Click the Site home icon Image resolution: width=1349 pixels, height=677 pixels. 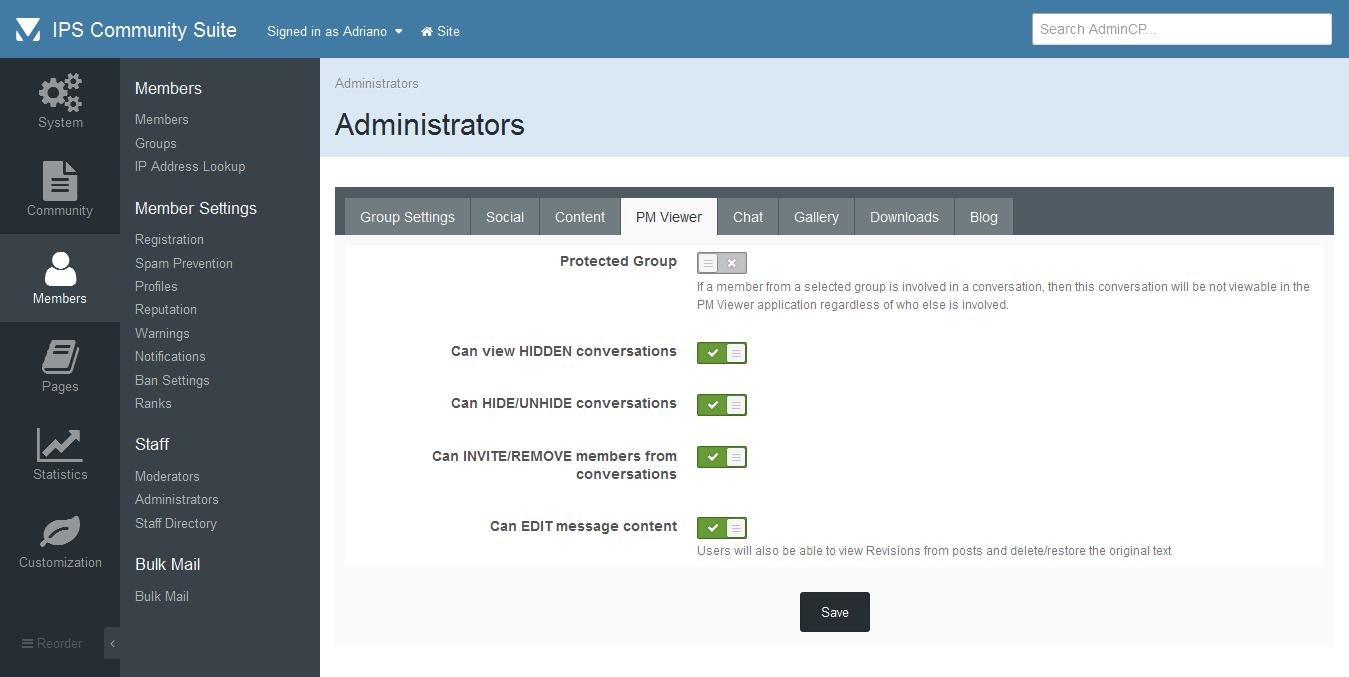[x=427, y=31]
